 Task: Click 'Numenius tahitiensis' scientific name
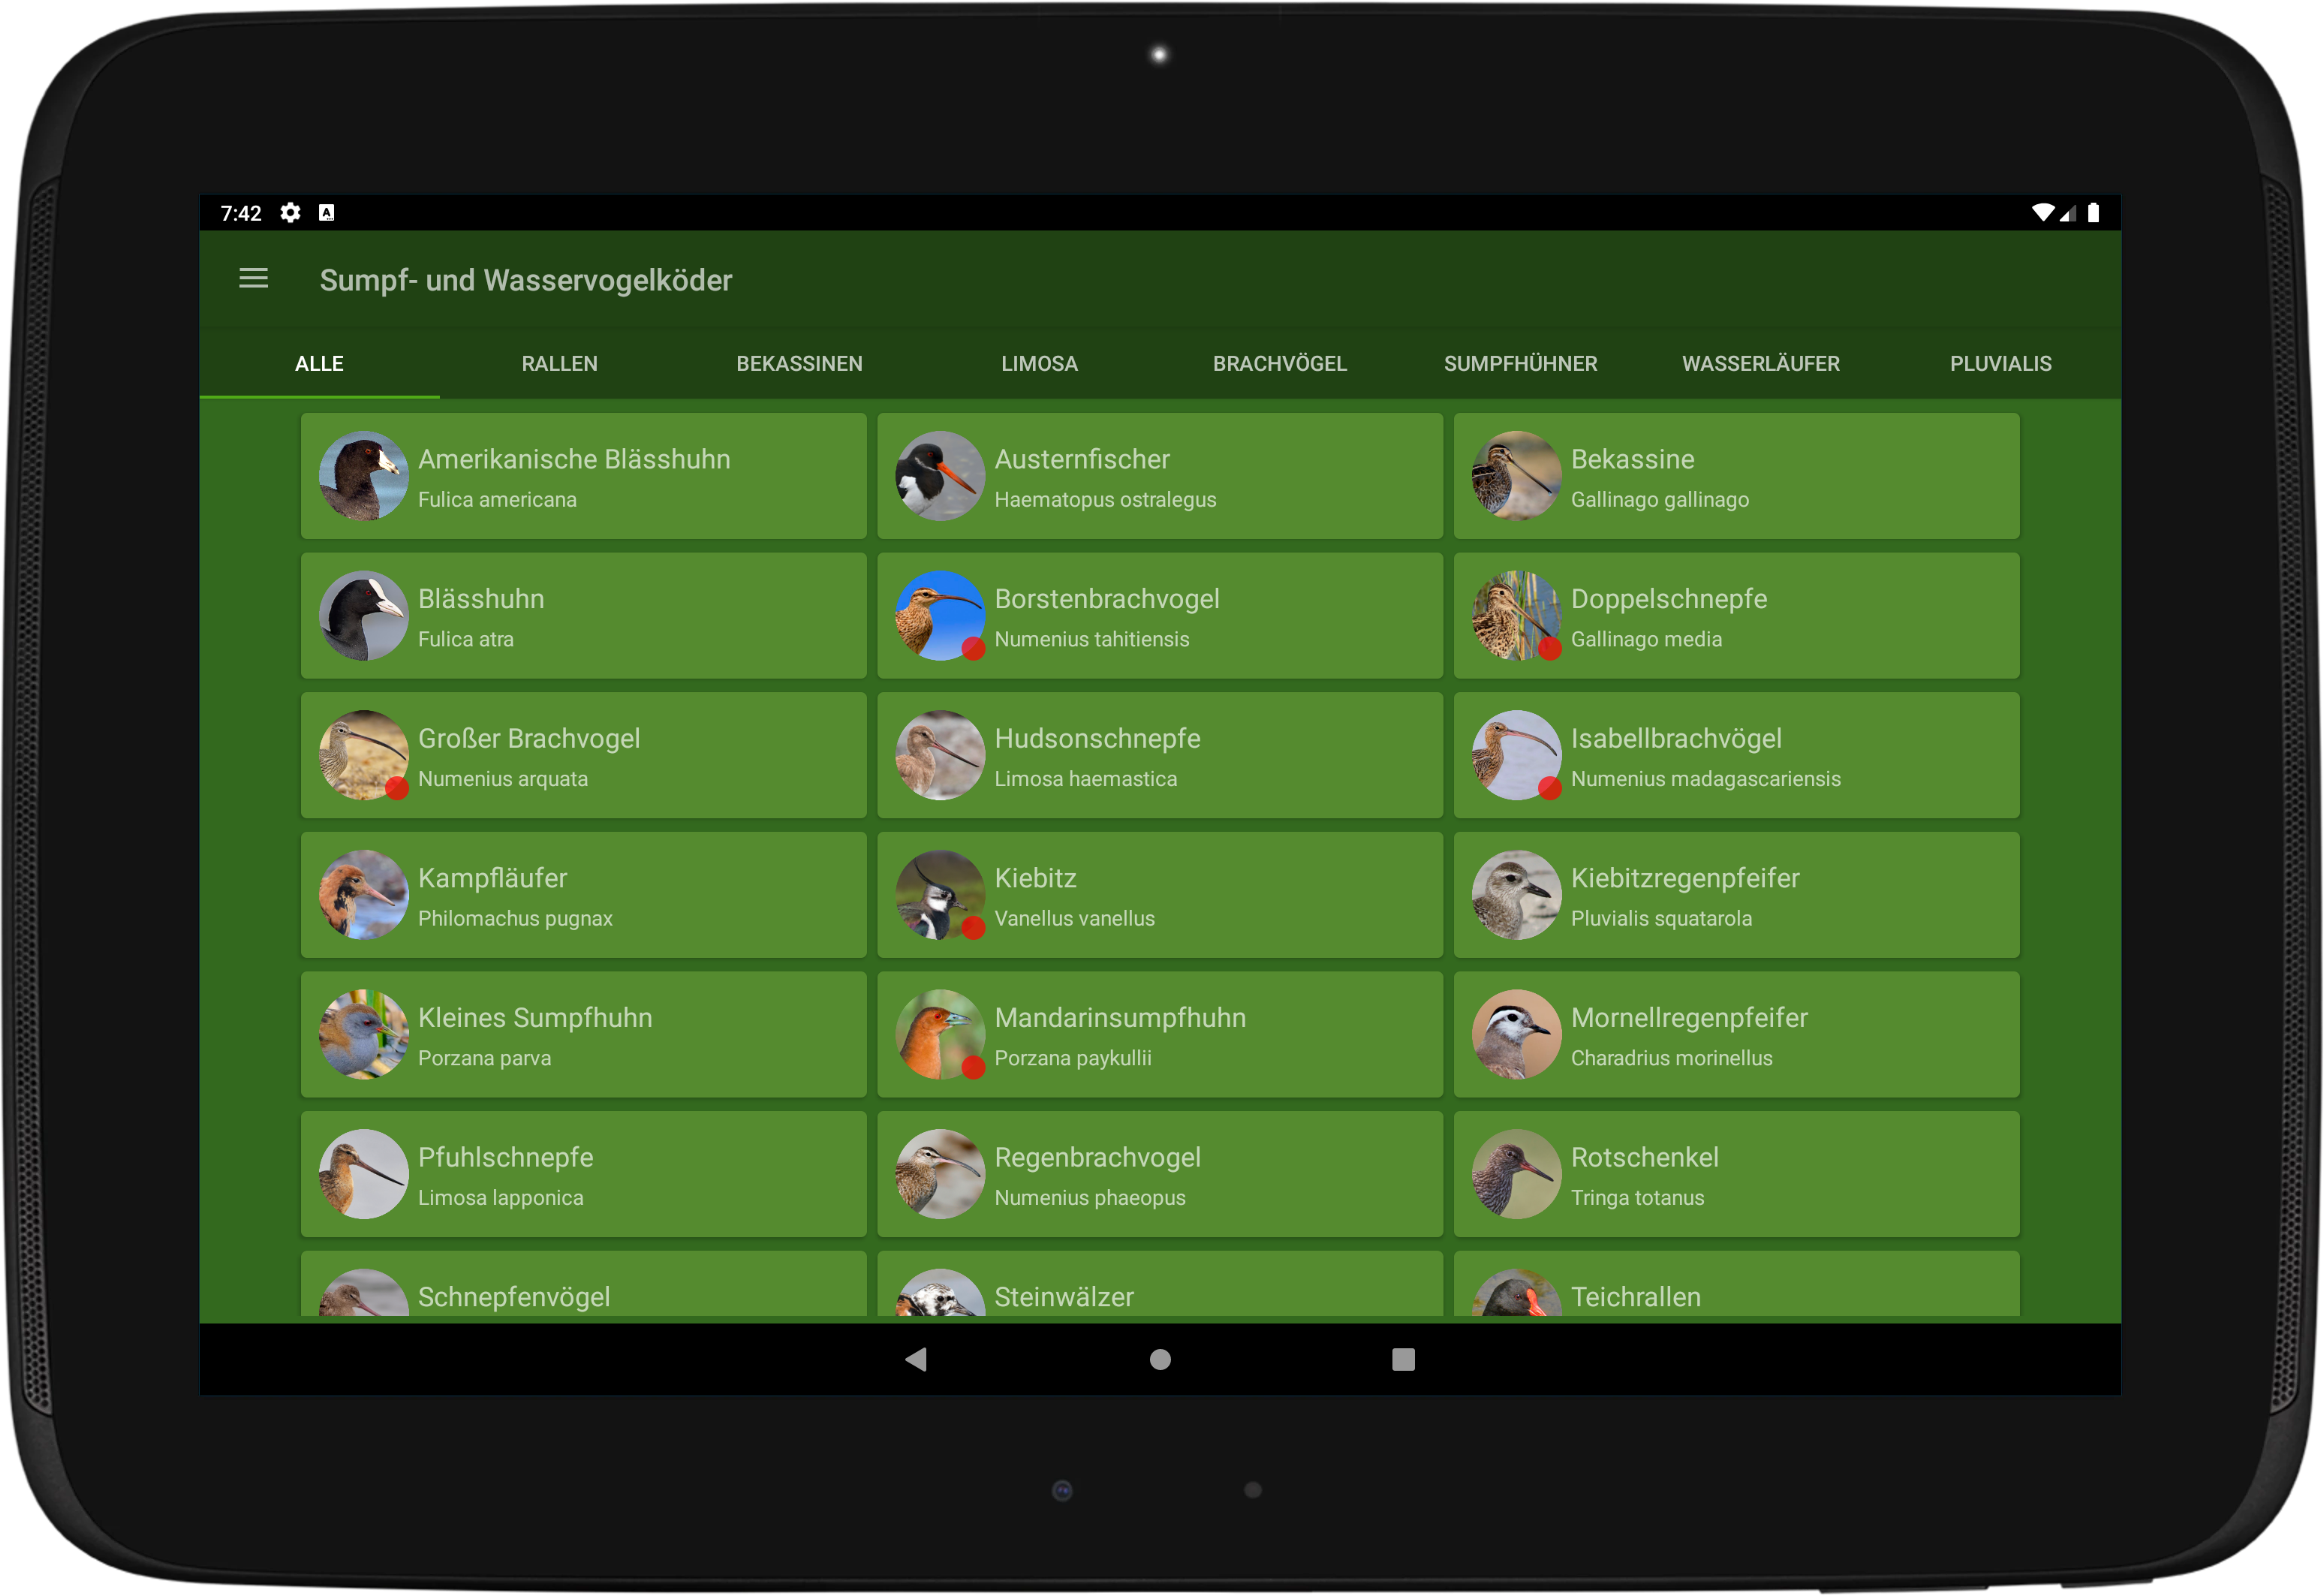tap(1092, 639)
